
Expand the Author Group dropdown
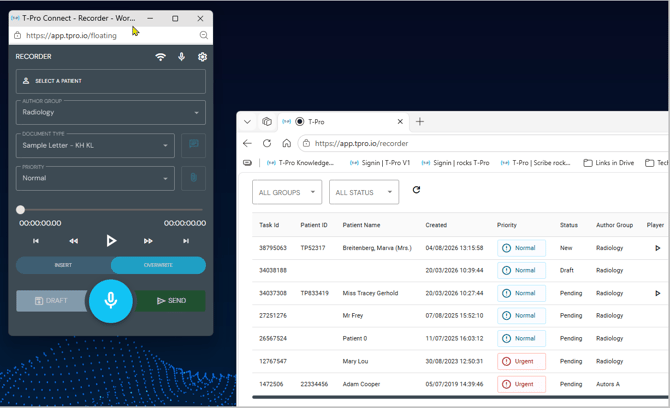[111, 112]
